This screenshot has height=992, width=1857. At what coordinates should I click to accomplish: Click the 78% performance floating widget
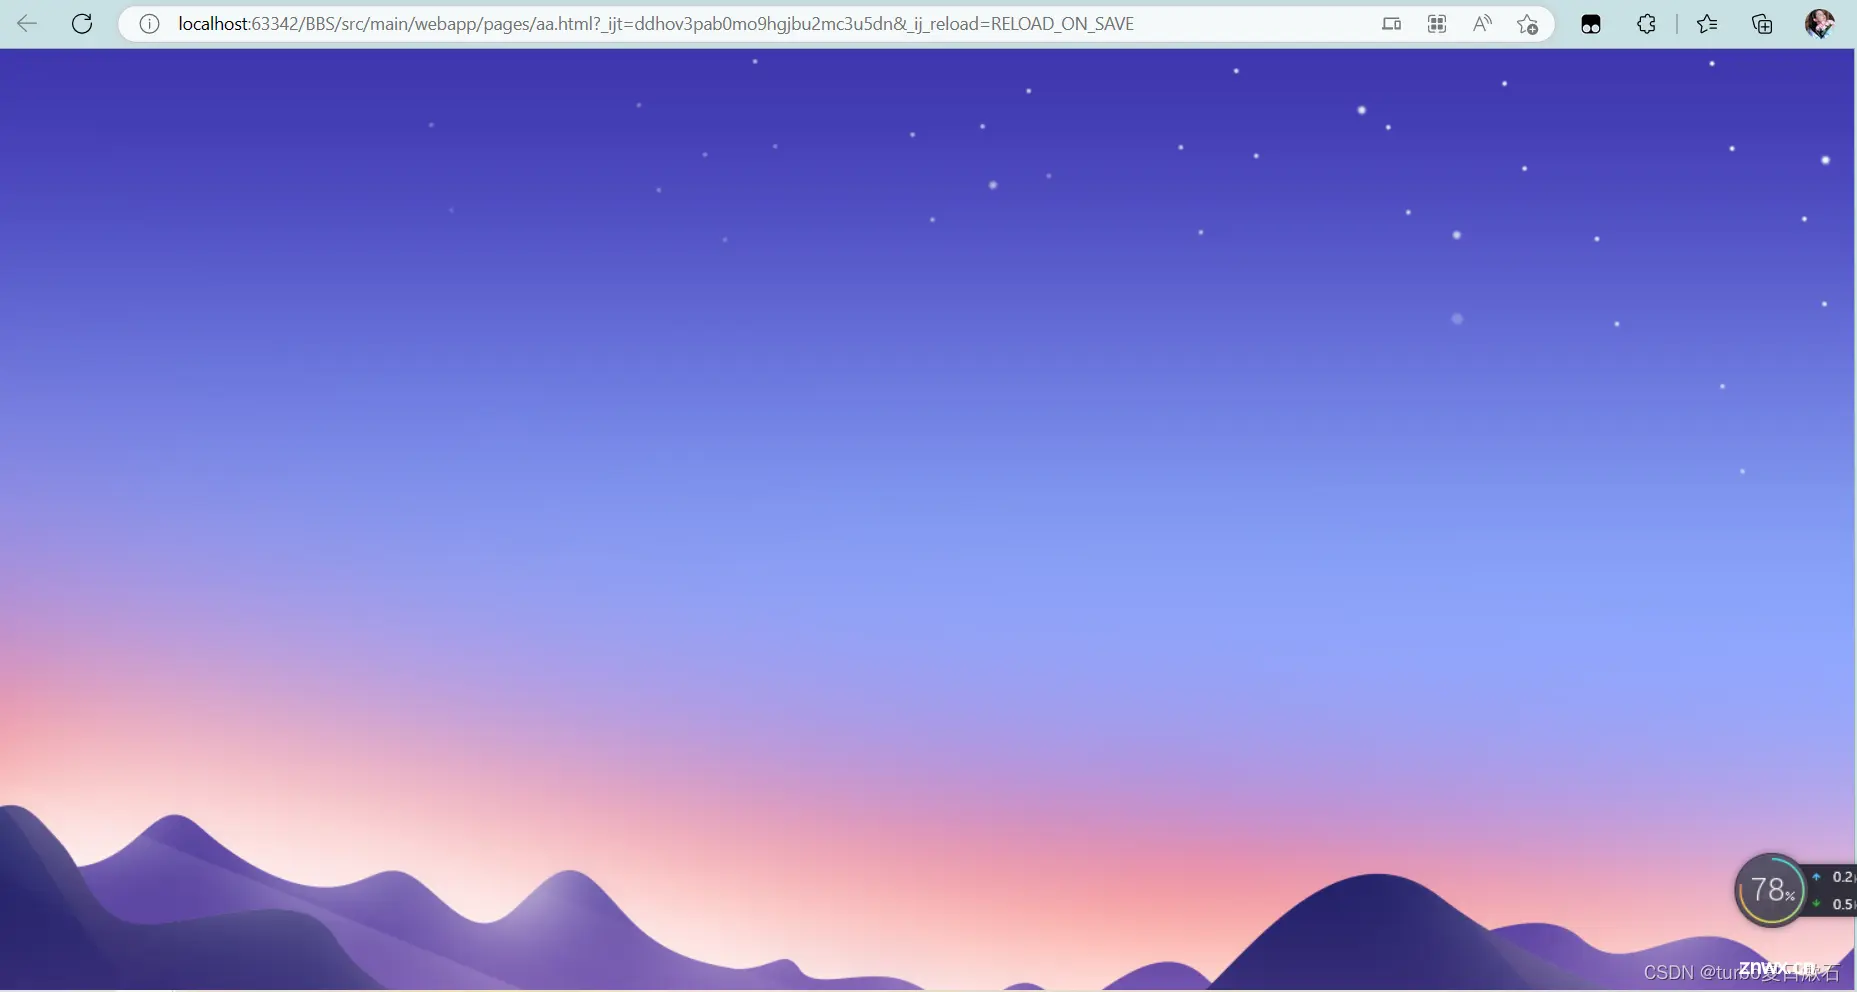click(x=1771, y=890)
